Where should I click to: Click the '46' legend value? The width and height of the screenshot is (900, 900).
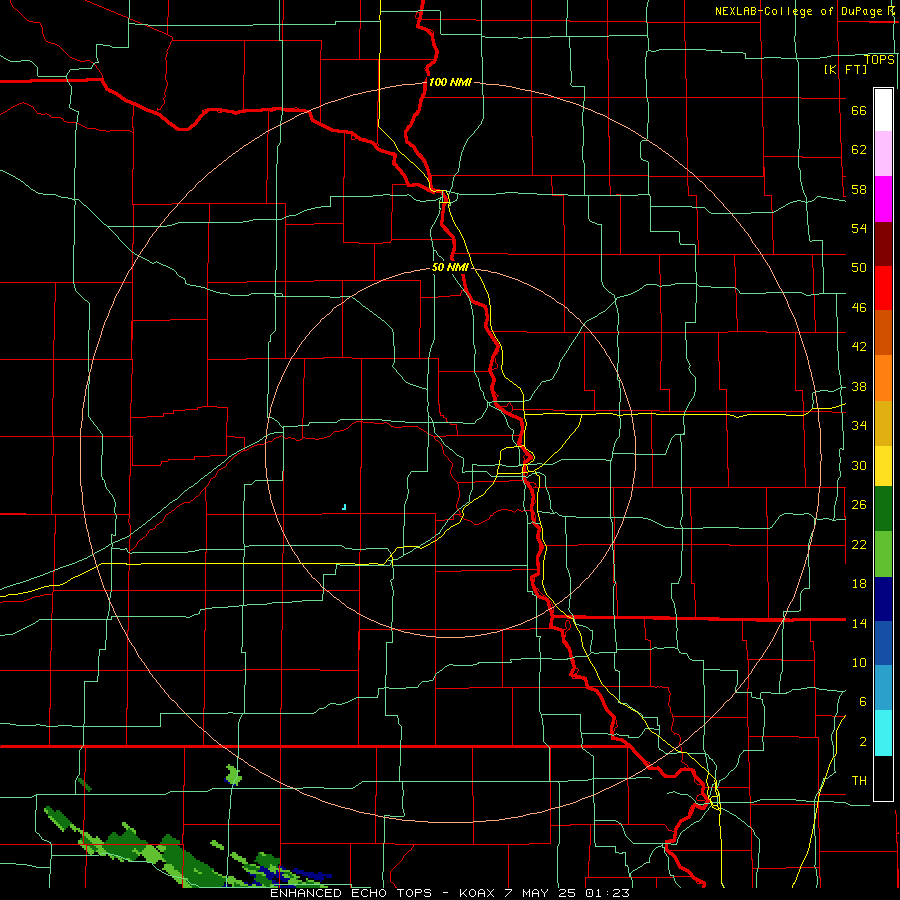[x=859, y=308]
